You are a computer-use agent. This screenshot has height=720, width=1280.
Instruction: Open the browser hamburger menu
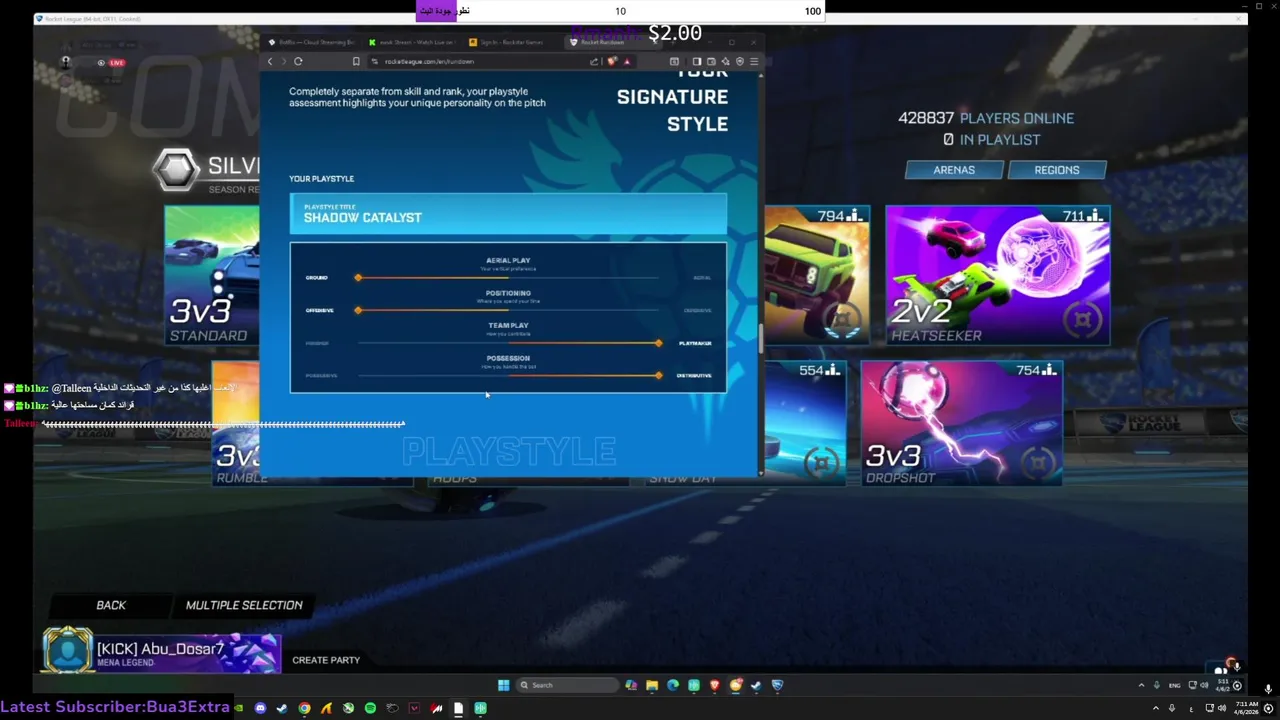(x=754, y=61)
